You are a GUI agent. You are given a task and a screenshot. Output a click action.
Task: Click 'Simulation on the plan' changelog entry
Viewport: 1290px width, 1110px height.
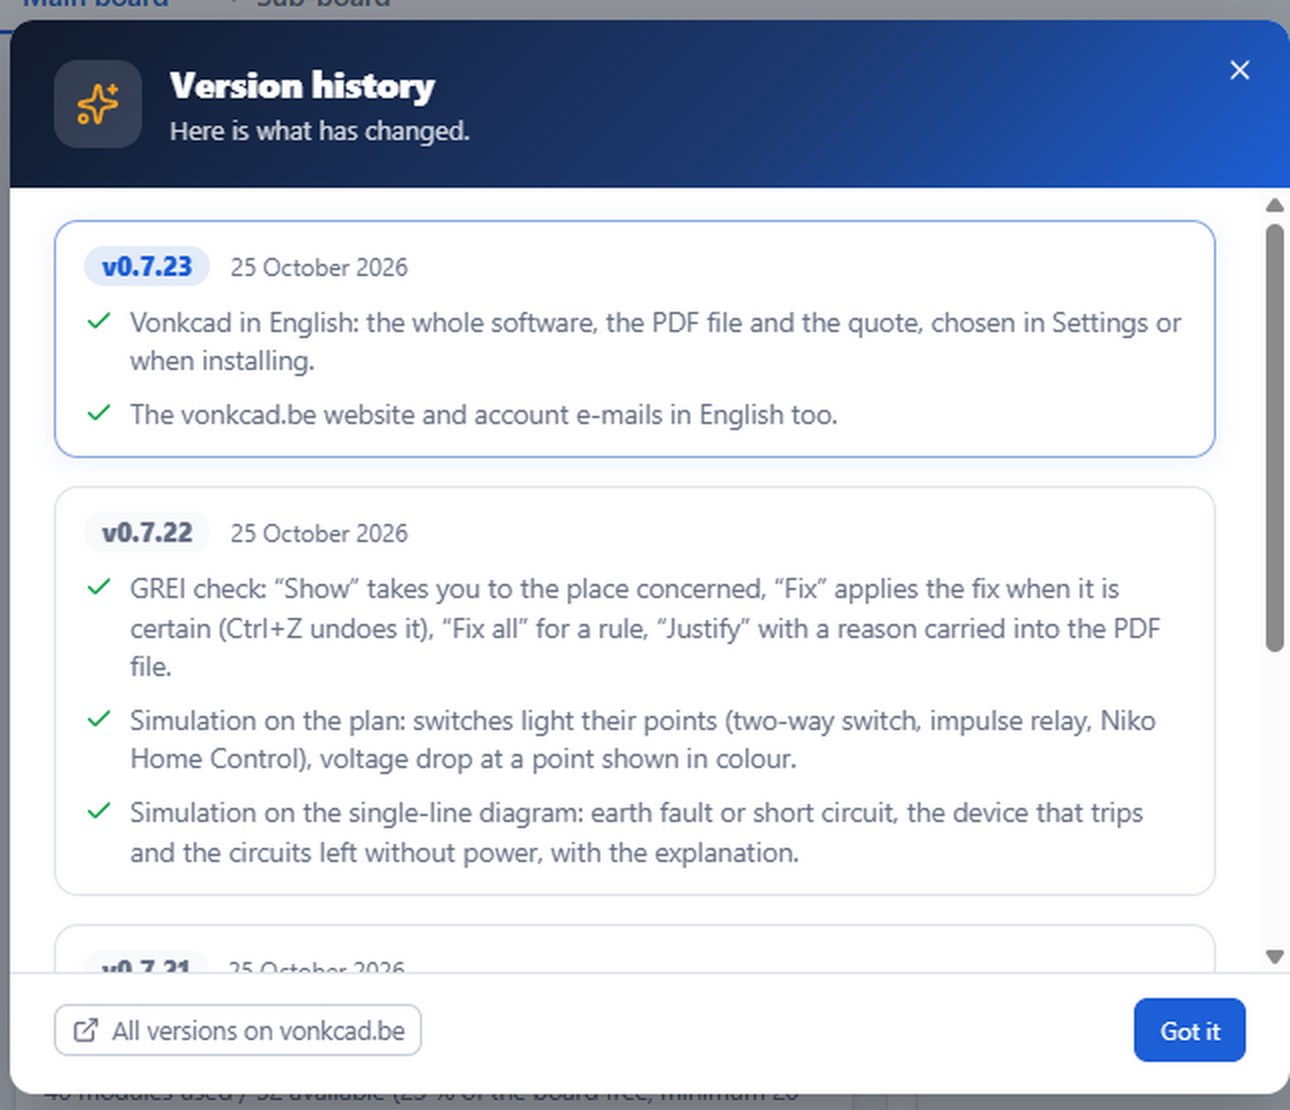coord(643,740)
